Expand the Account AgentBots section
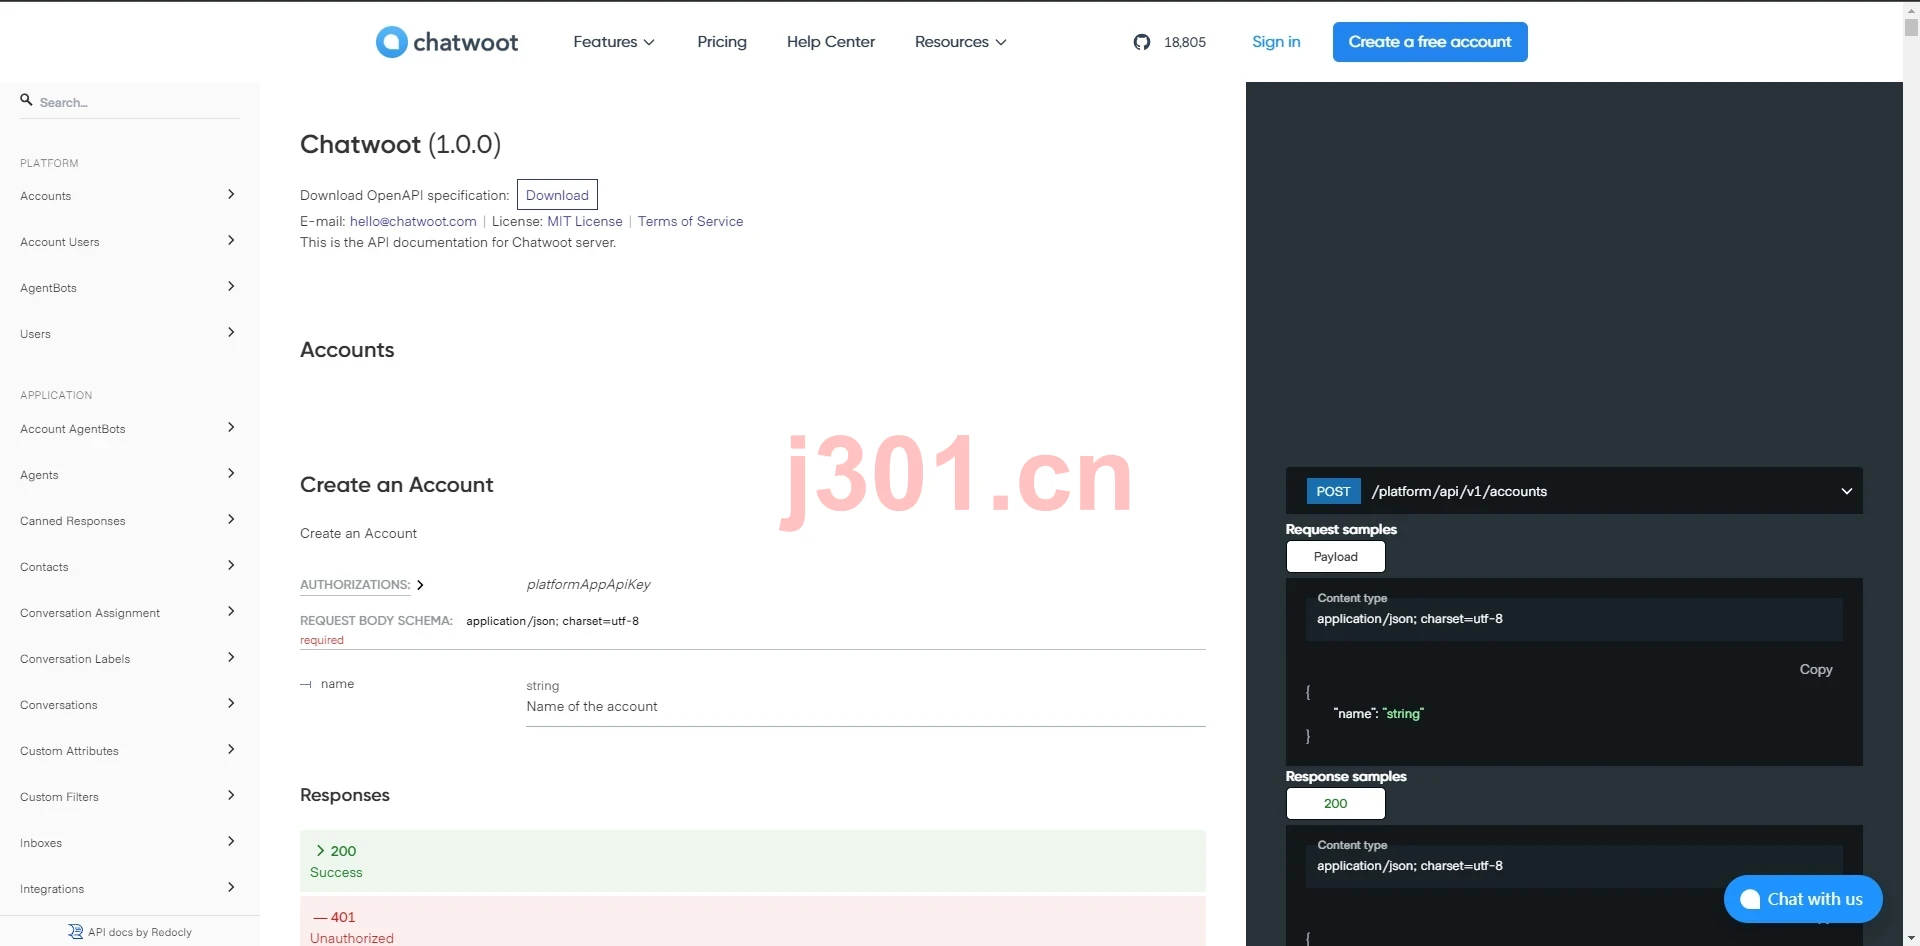 coord(130,429)
